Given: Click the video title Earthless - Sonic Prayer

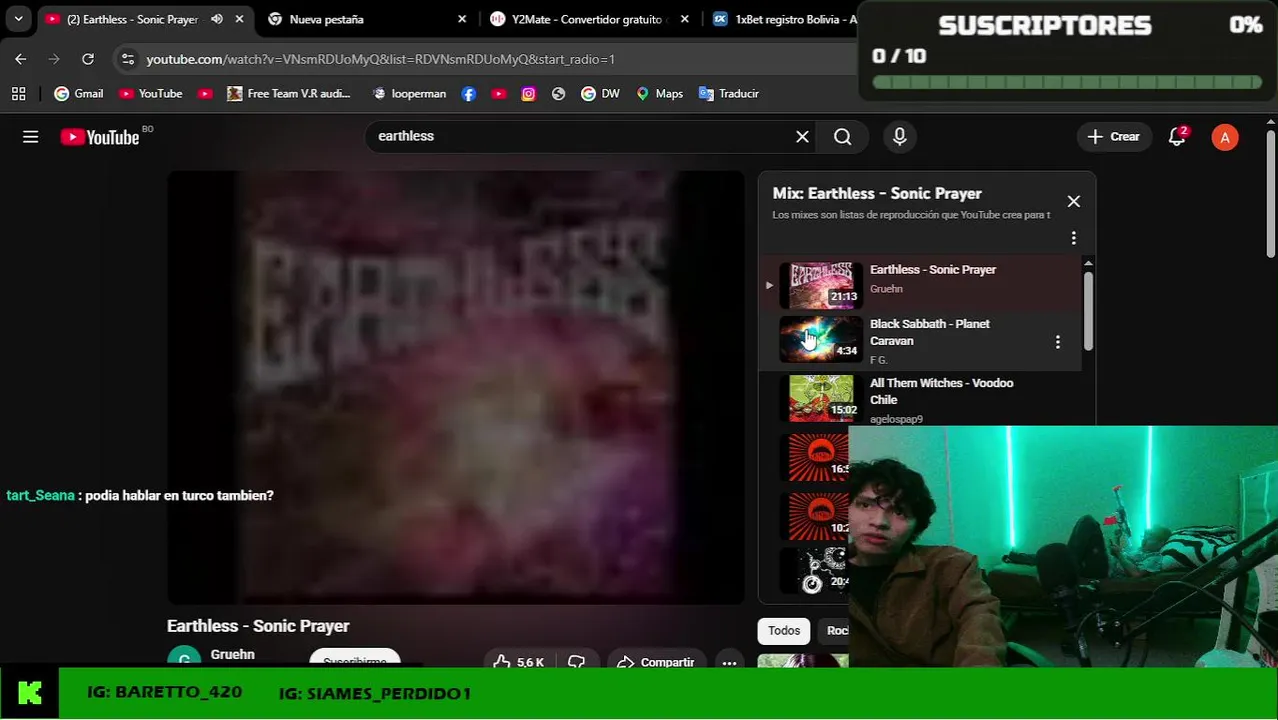Looking at the screenshot, I should [258, 626].
